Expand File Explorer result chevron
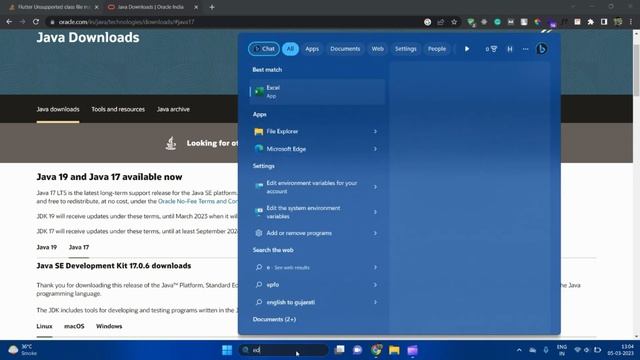640x360 pixels. [x=375, y=131]
